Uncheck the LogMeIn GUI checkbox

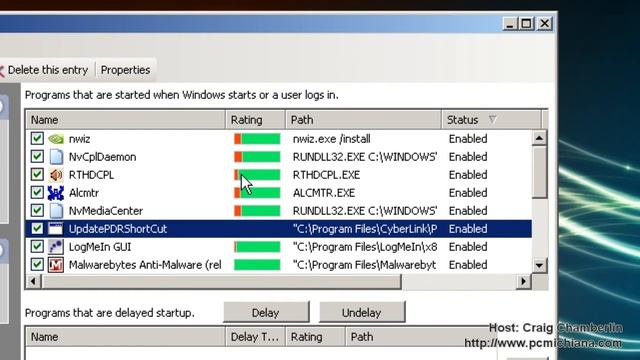point(37,246)
